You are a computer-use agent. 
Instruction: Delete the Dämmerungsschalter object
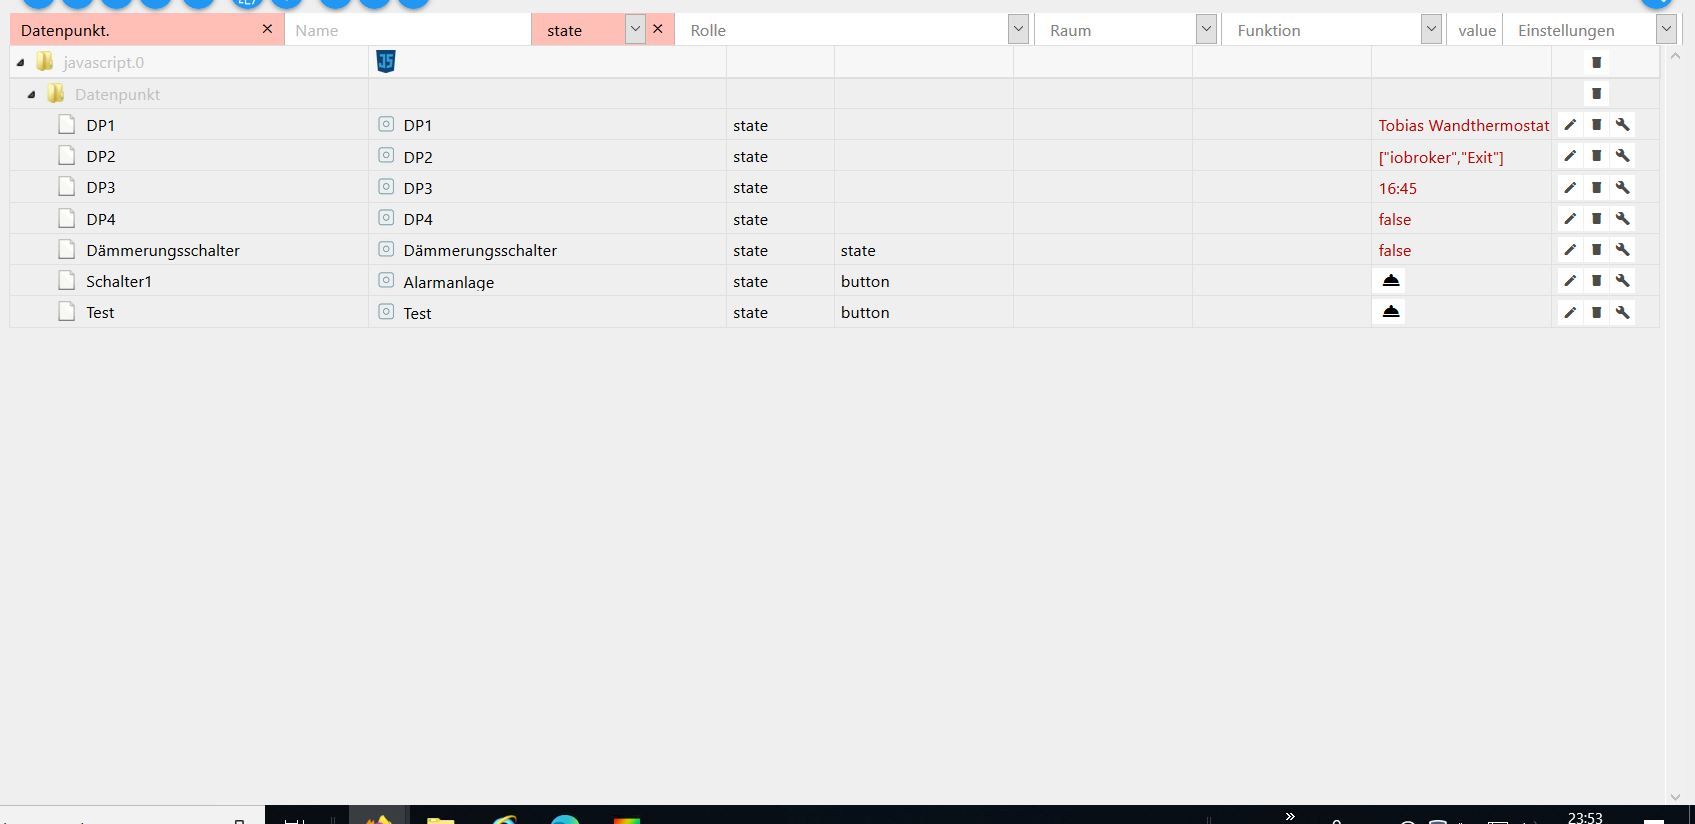point(1596,249)
